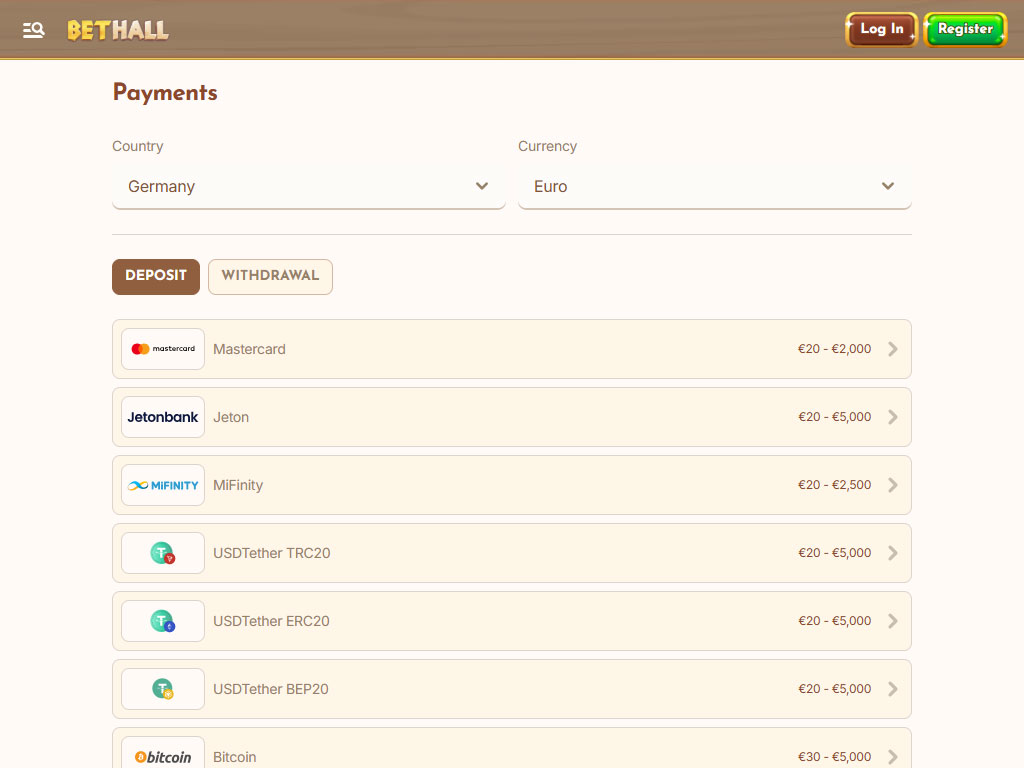The image size is (1024, 768).
Task: Click the USDTether TRC20 coin icon
Action: pos(163,553)
